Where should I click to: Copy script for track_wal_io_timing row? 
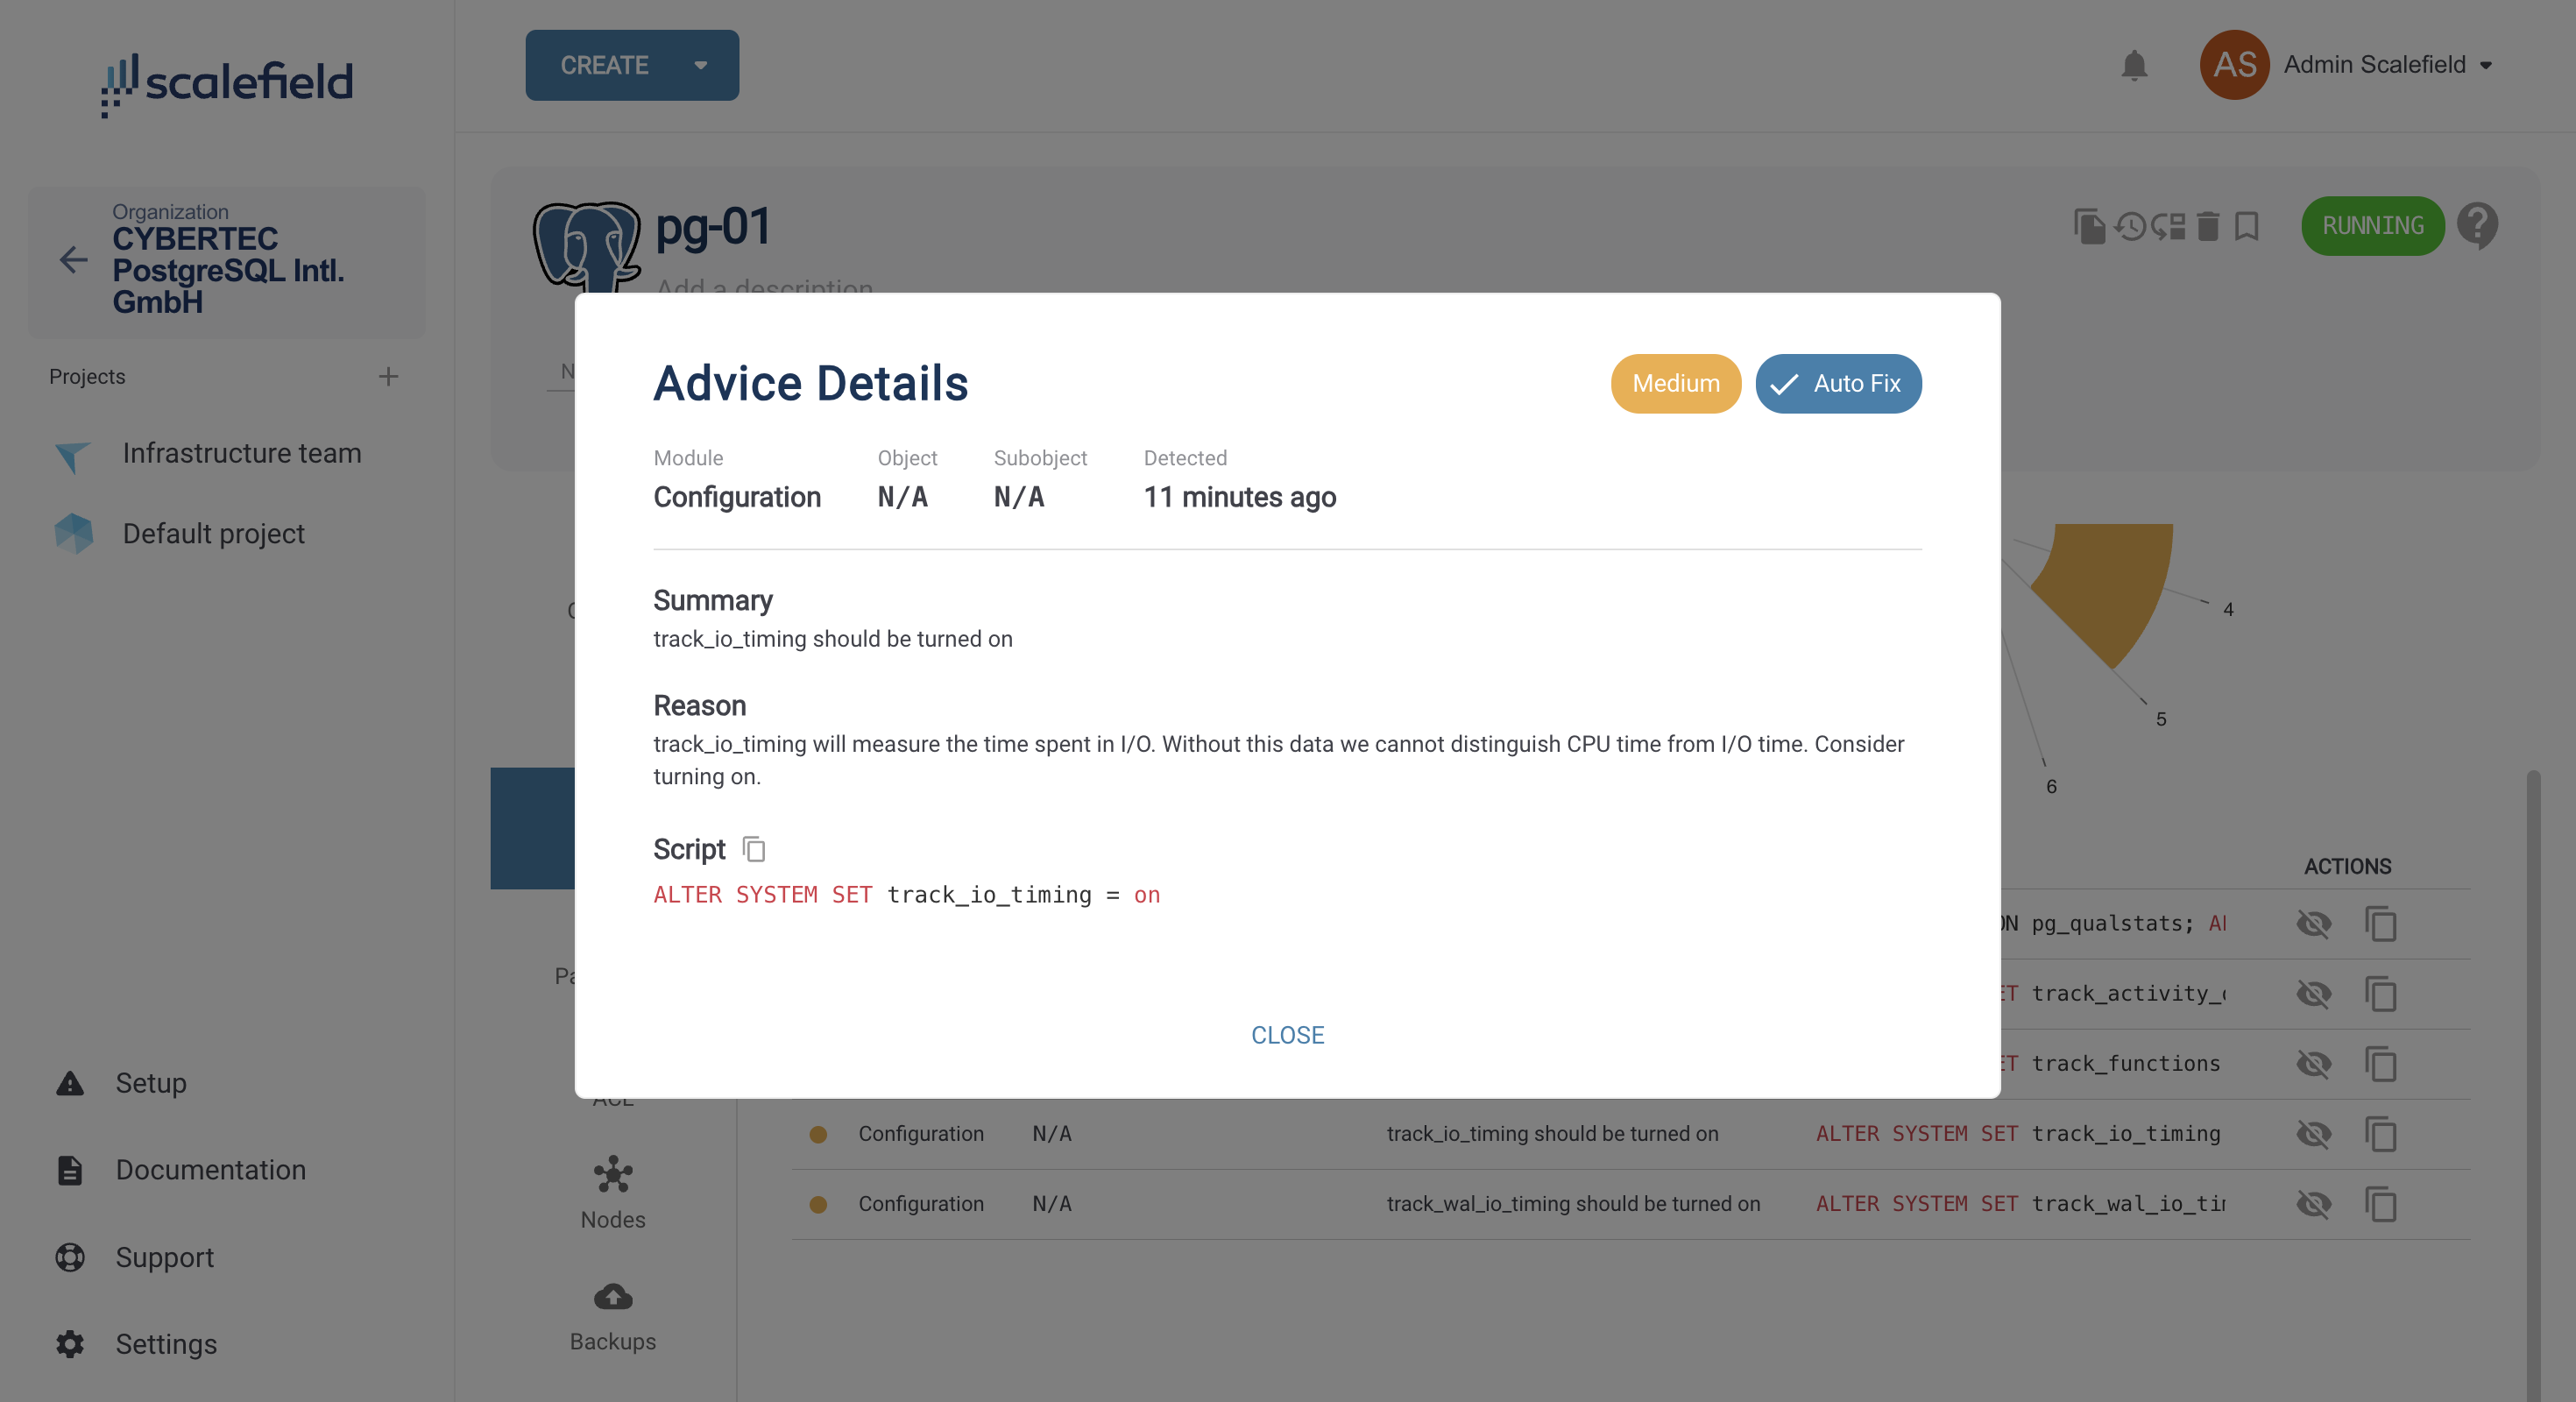point(2381,1204)
